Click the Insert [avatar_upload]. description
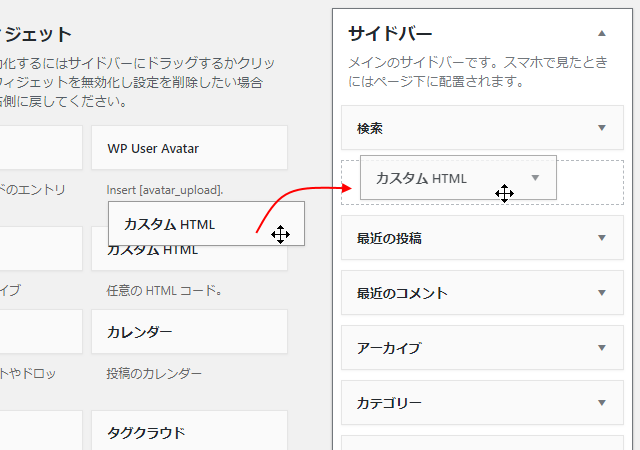This screenshot has height=450, width=640. (165, 190)
